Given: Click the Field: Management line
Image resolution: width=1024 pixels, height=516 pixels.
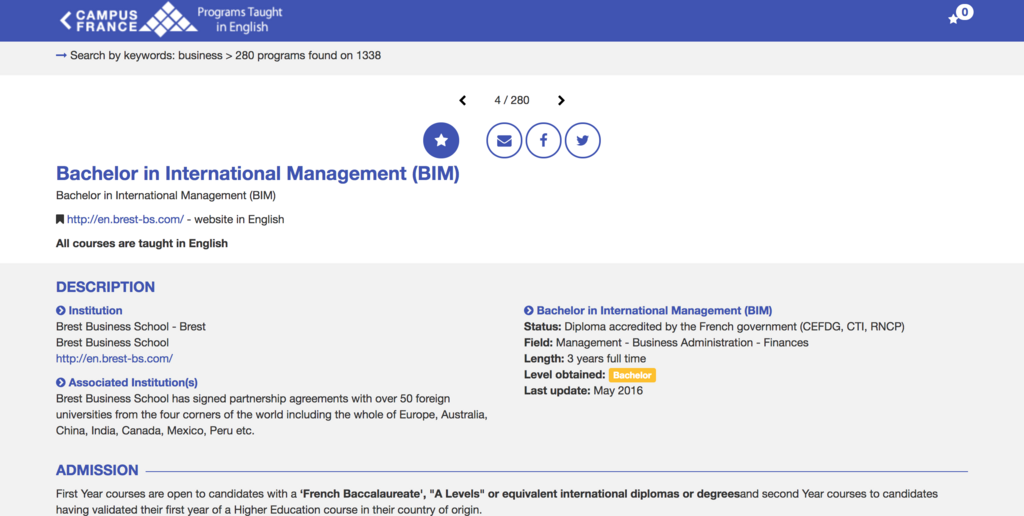Looking at the screenshot, I should [666, 342].
